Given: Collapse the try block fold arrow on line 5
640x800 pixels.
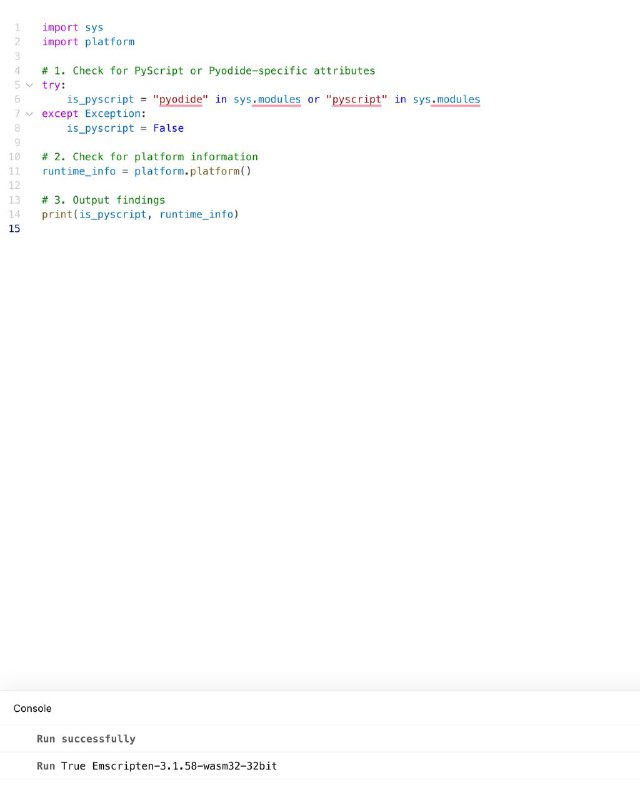Looking at the screenshot, I should (30, 85).
